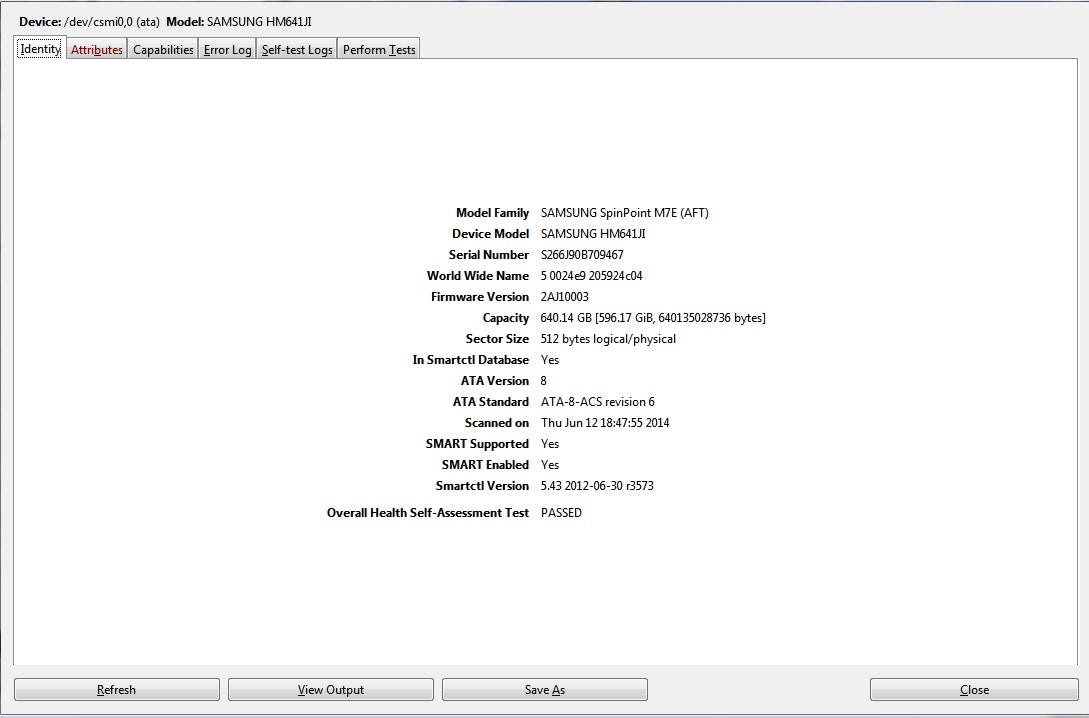The image size is (1089, 718).
Task: Select firmware version 2AJ10003
Action: 565,297
